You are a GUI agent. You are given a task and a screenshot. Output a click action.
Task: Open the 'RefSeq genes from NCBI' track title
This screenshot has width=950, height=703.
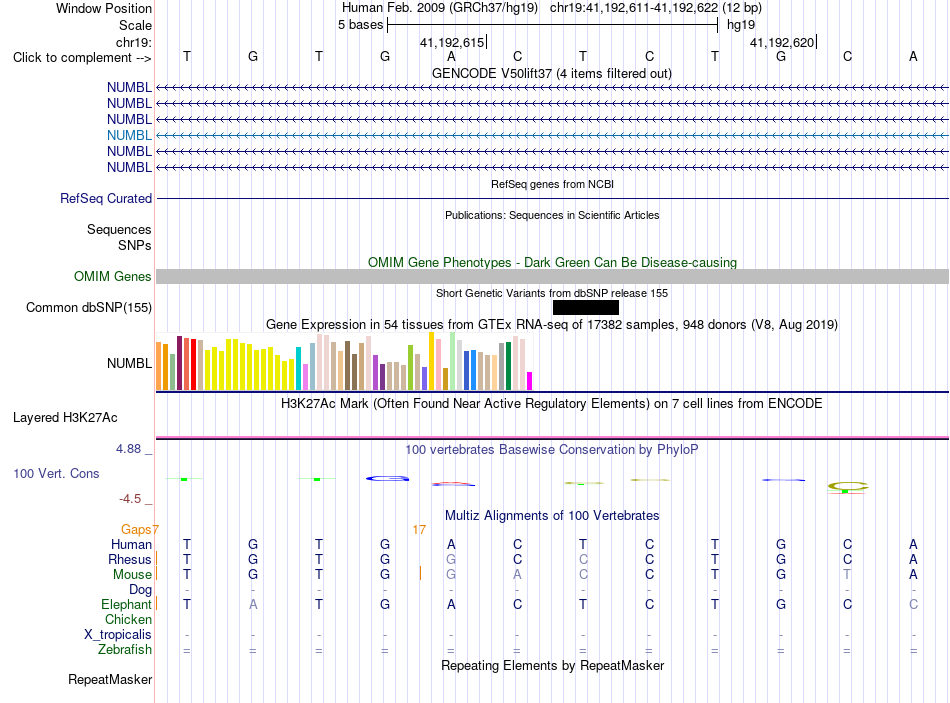point(552,184)
